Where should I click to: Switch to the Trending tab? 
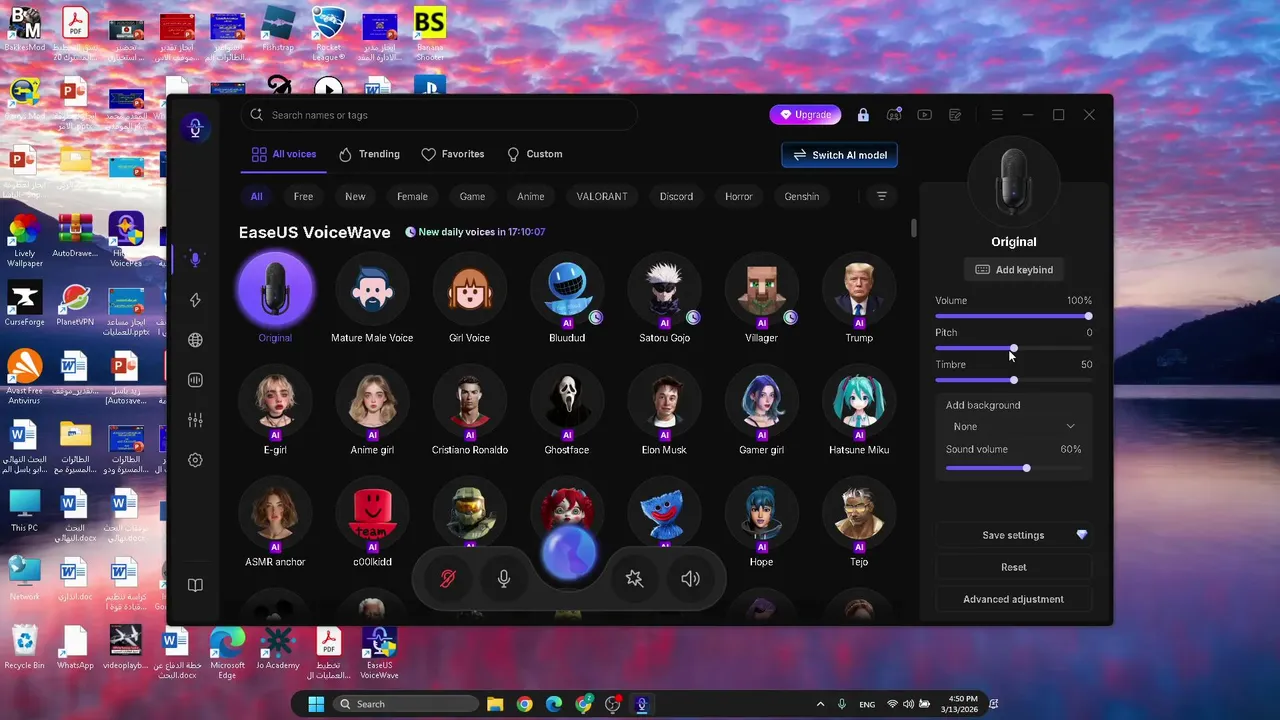coord(369,154)
